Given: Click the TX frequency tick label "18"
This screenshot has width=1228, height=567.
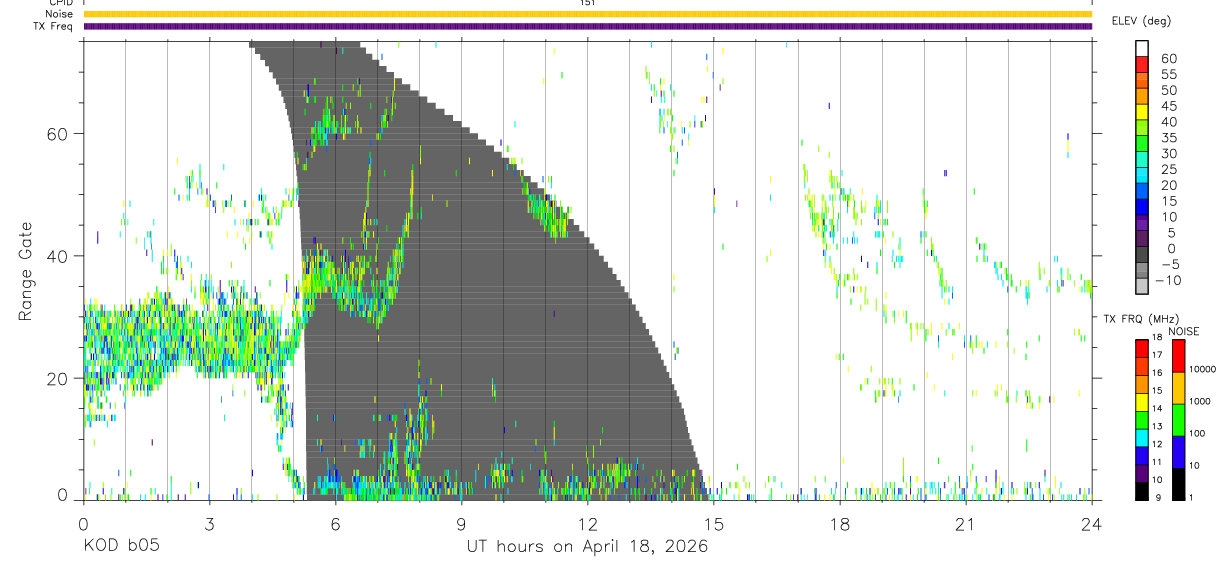Looking at the screenshot, I should coord(1157,337).
